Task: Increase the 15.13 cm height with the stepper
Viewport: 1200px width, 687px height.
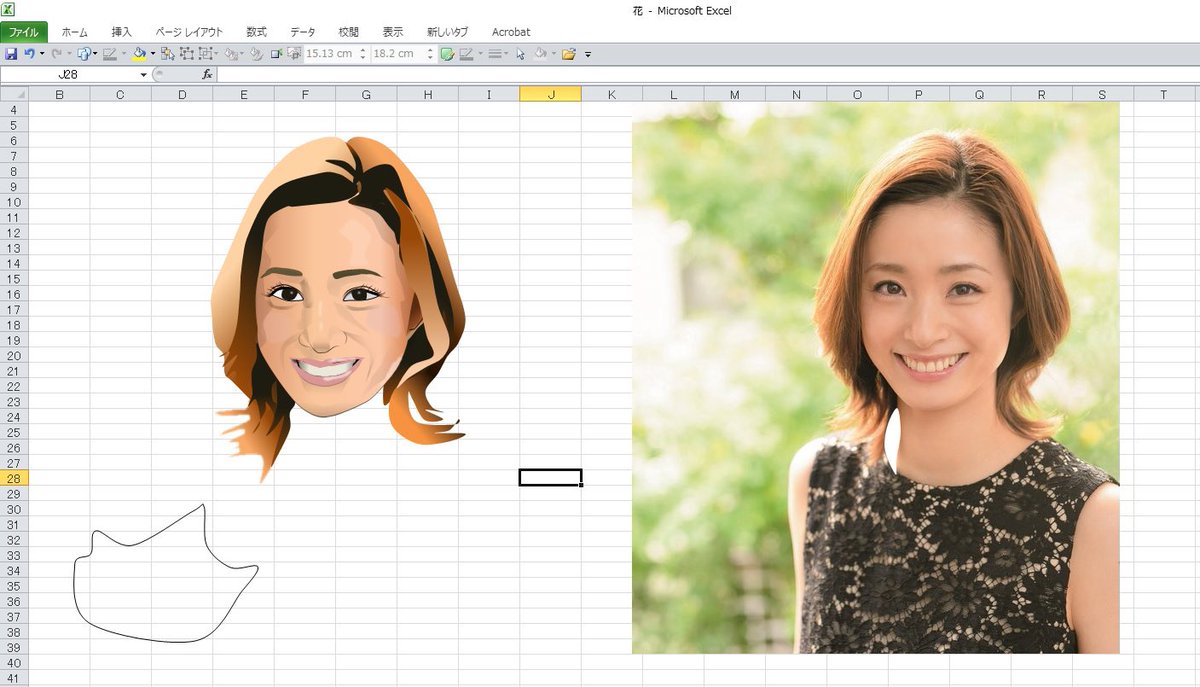Action: (x=362, y=50)
